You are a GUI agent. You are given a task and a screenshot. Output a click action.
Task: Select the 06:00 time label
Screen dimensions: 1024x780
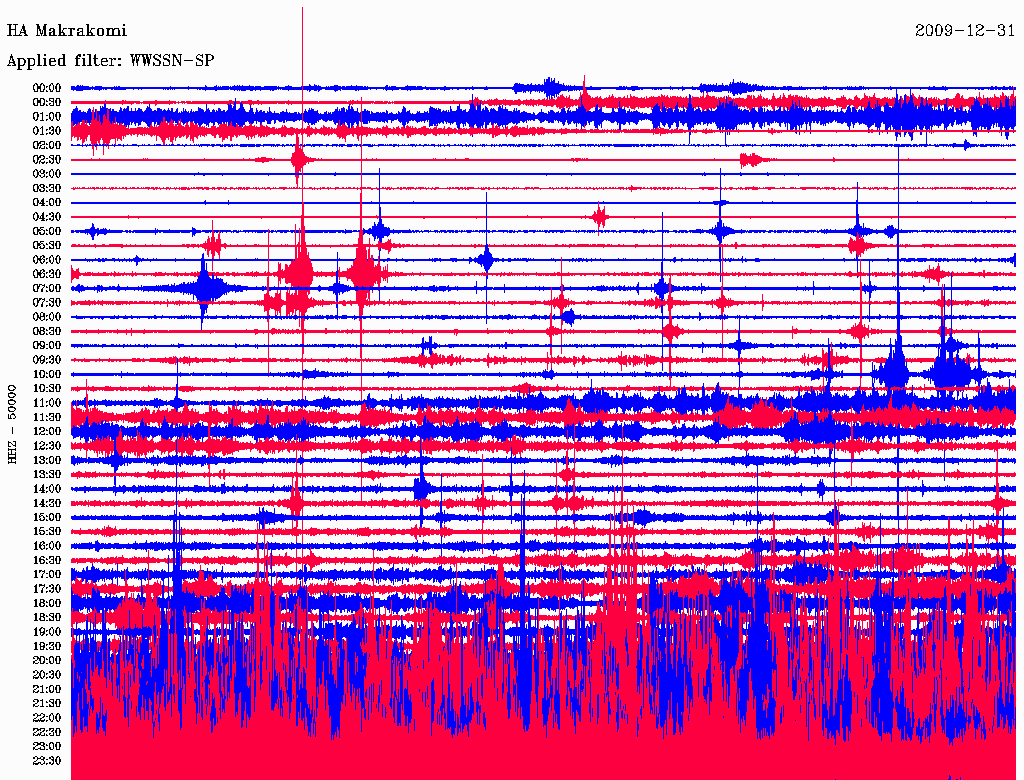pyautogui.click(x=47, y=259)
